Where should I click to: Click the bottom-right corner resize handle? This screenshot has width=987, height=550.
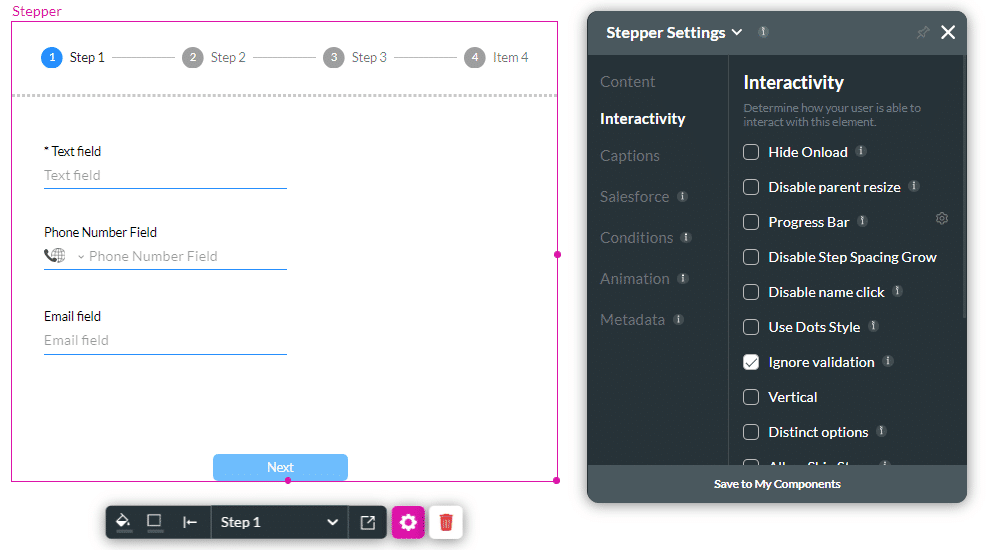coord(556,480)
